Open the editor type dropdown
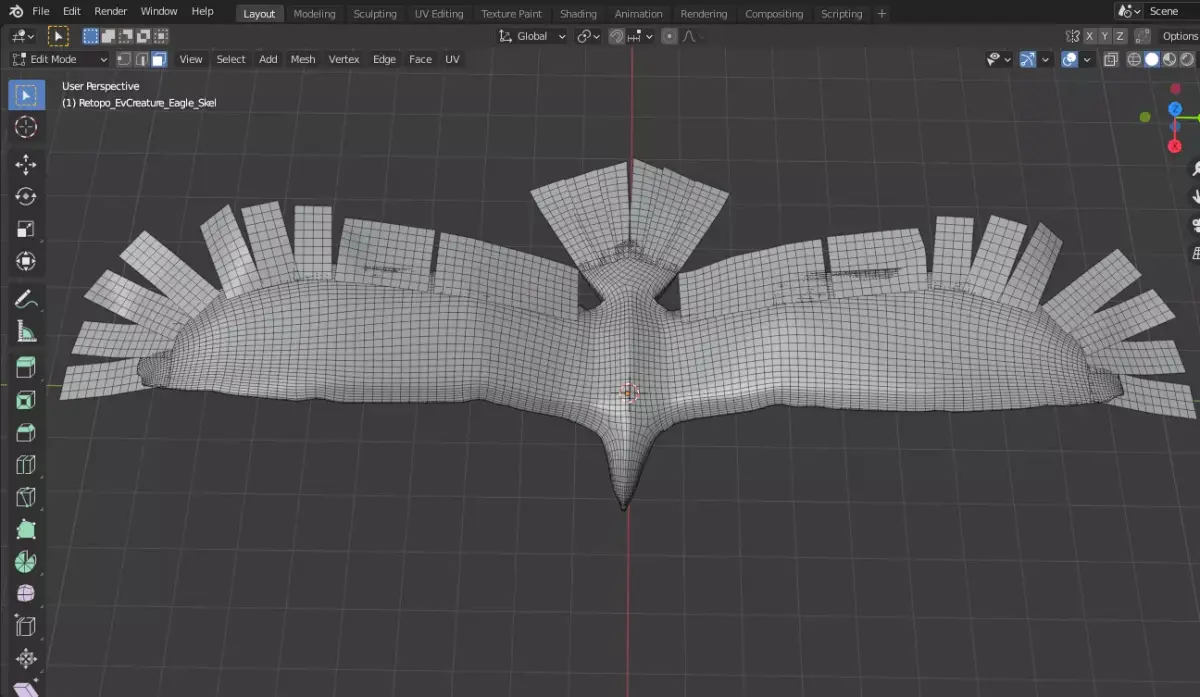The width and height of the screenshot is (1200, 697). click(24, 36)
